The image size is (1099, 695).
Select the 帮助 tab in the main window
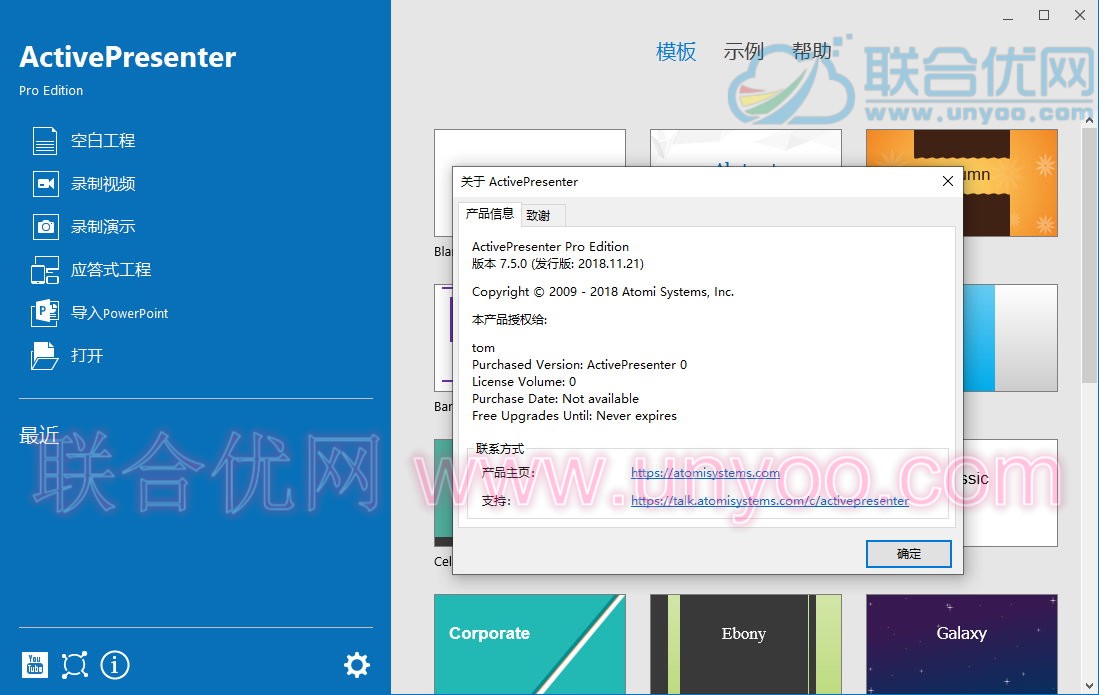(812, 51)
